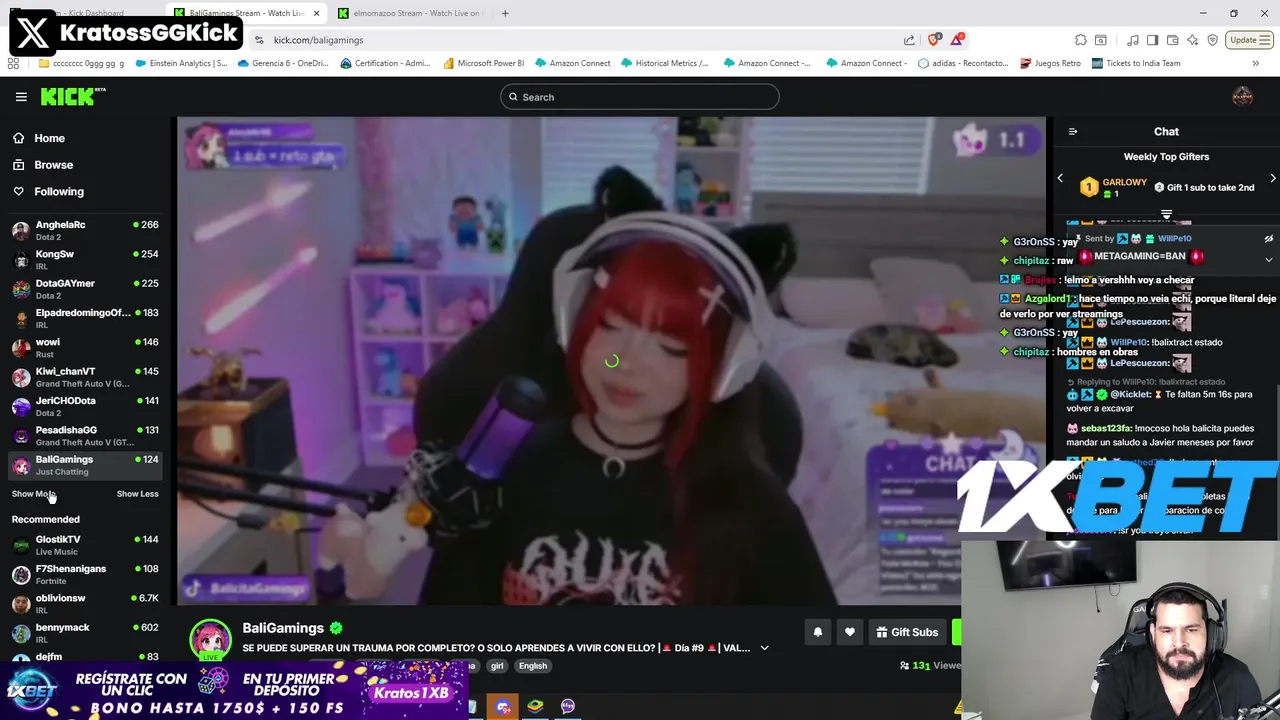
Task: Open wowi channel in sidebar
Action: [85, 347]
